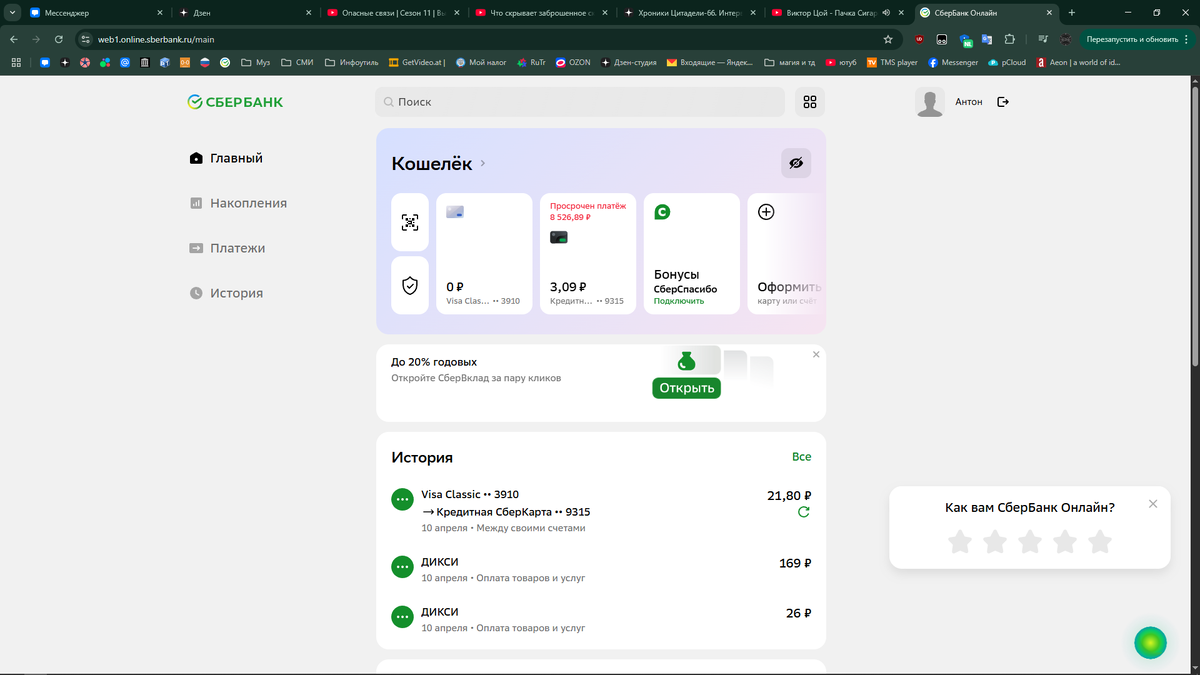The width and height of the screenshot is (1200, 675).
Task: Open the credit card ending 9315
Action: (588, 253)
